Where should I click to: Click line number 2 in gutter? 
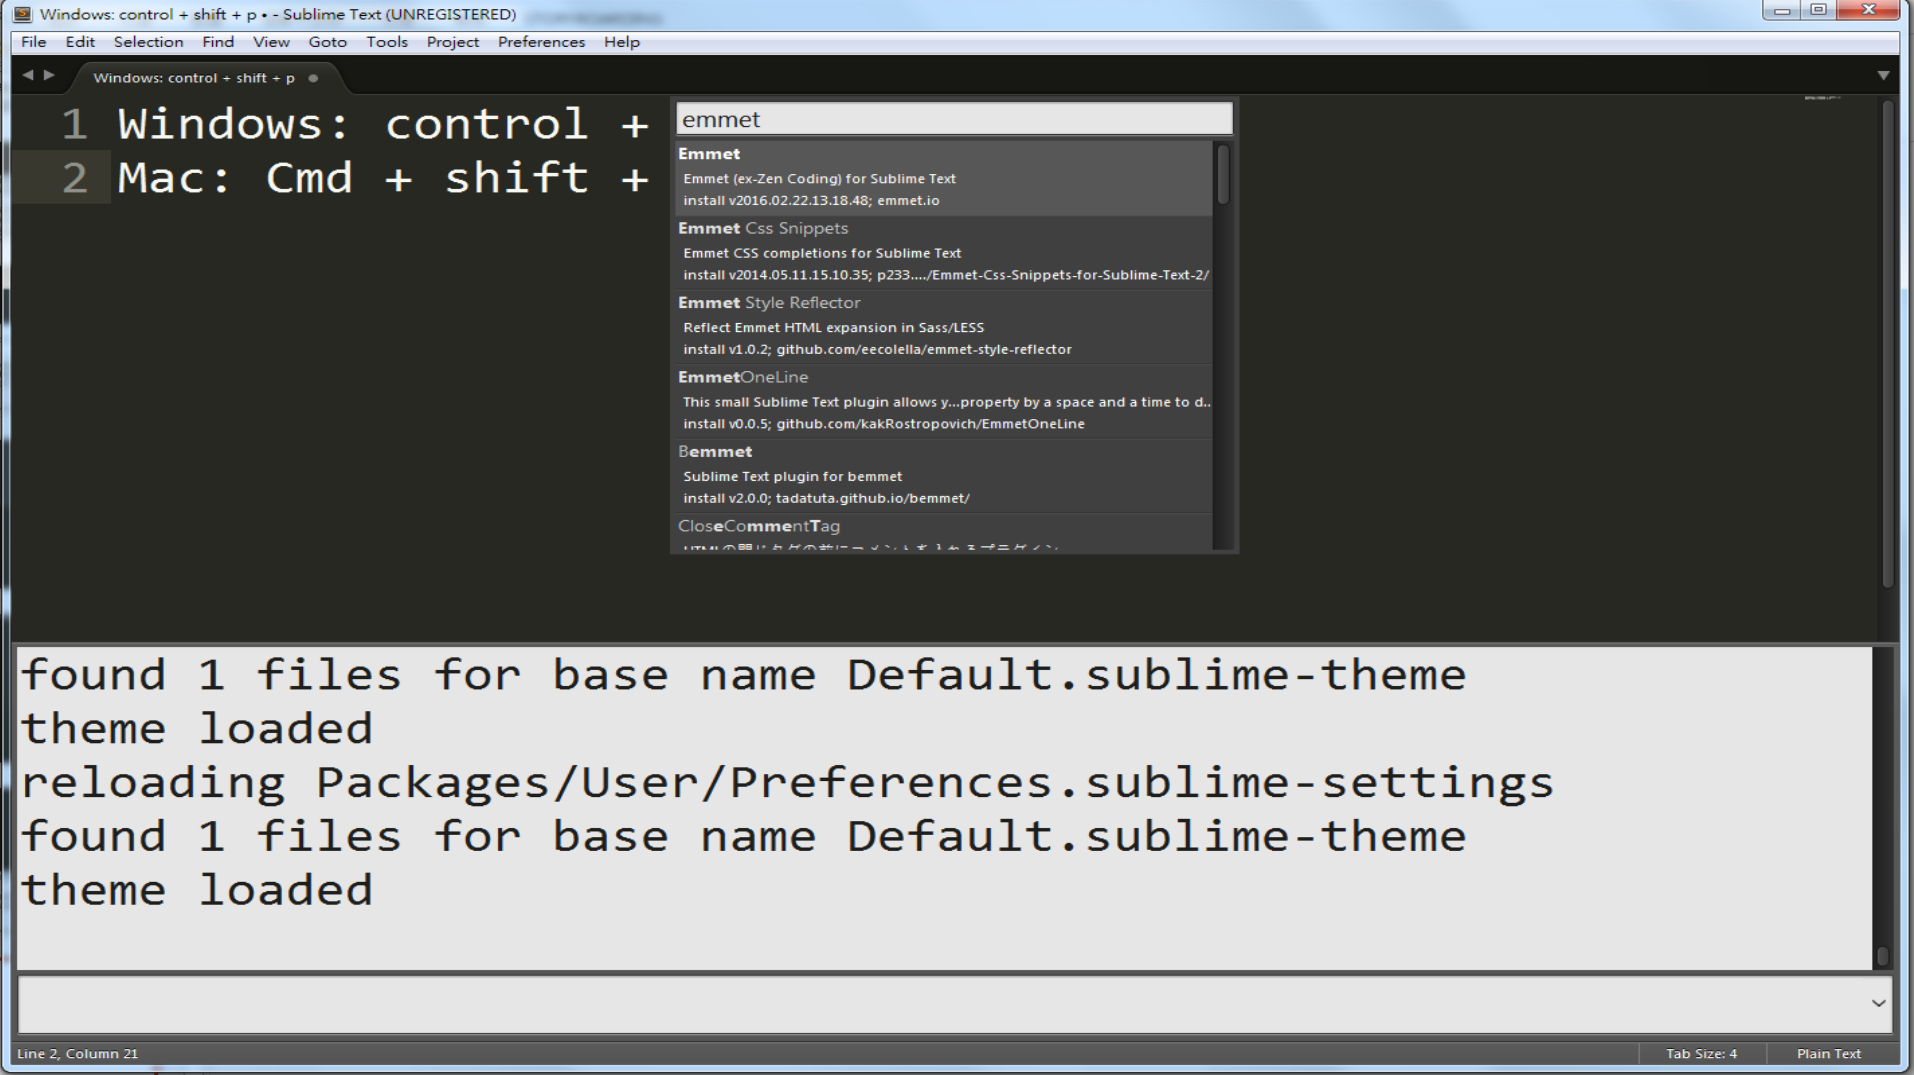point(74,178)
